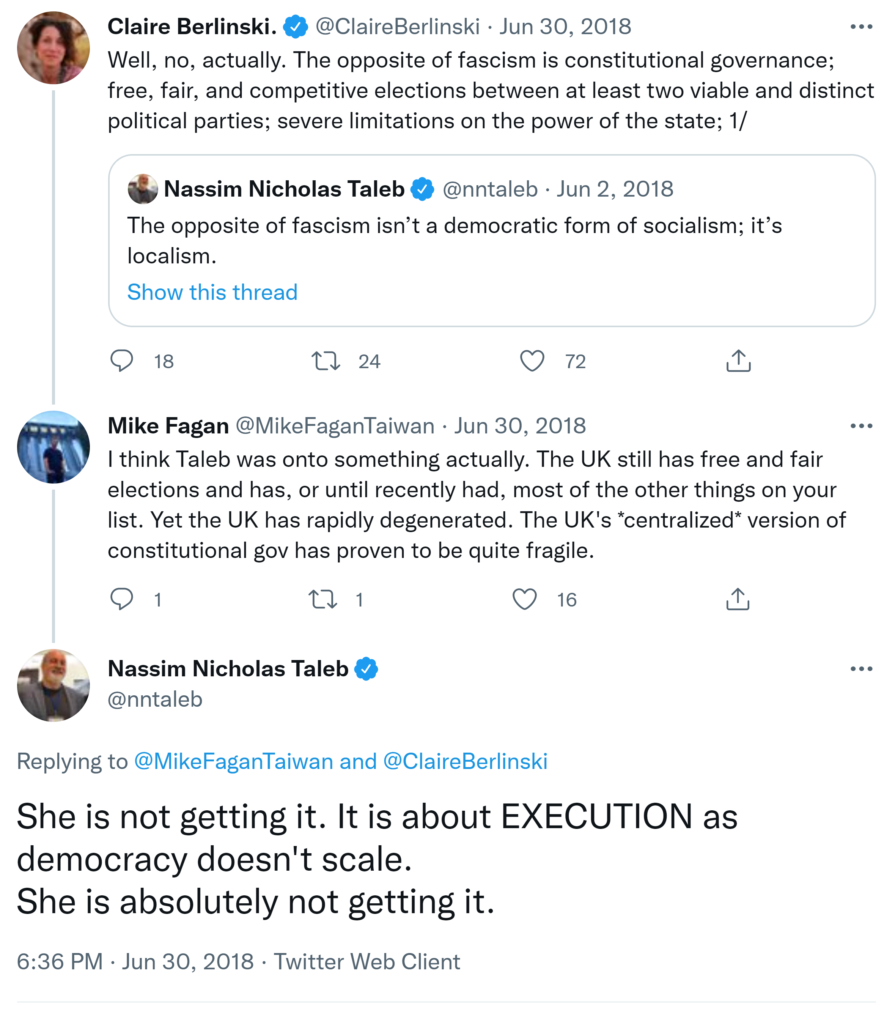The height and width of the screenshot is (1024, 895).
Task: Like Claire Berlinski's tweet with 72 likes
Action: pos(534,361)
